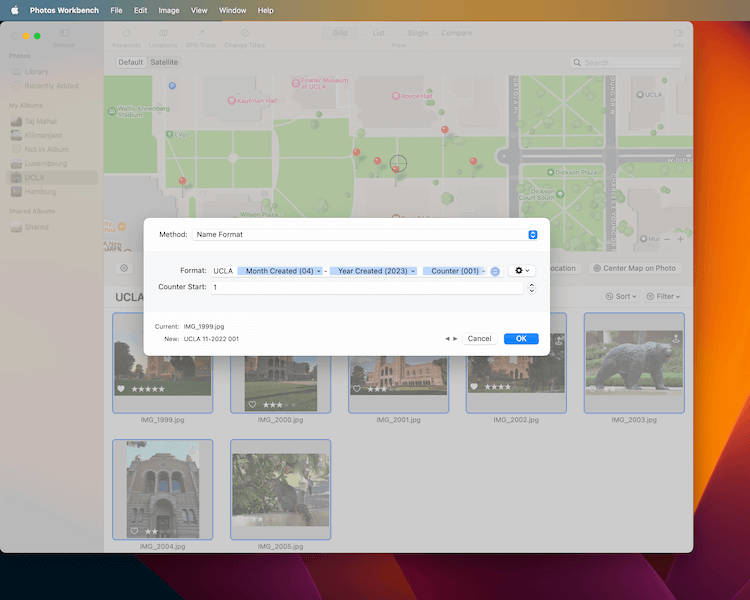The width and height of the screenshot is (750, 600).
Task: Show next photo preview arrow
Action: pos(455,339)
